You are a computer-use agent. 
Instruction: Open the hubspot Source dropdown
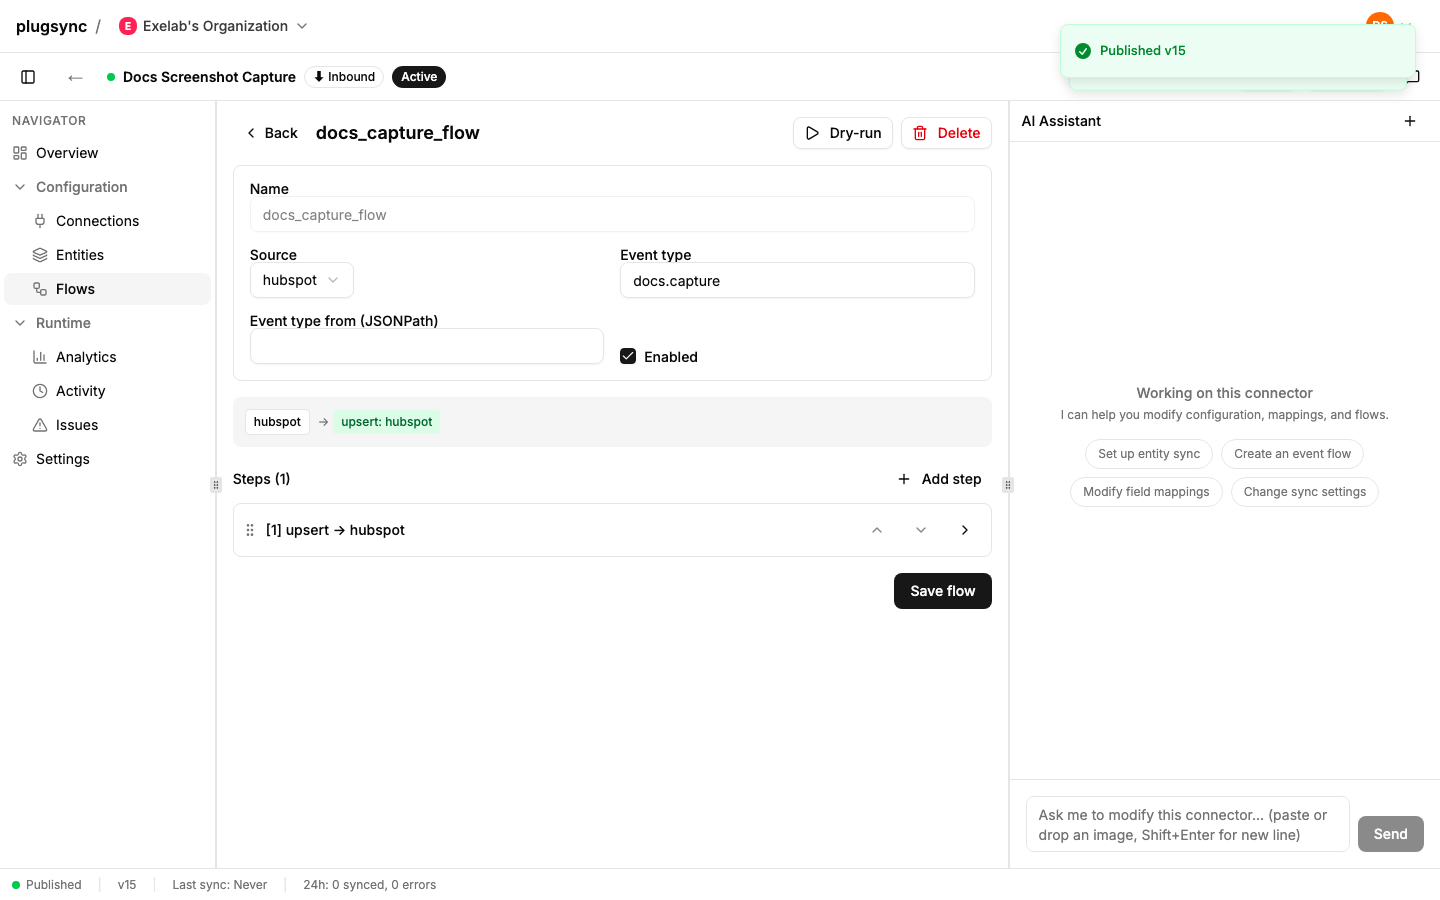(x=302, y=280)
